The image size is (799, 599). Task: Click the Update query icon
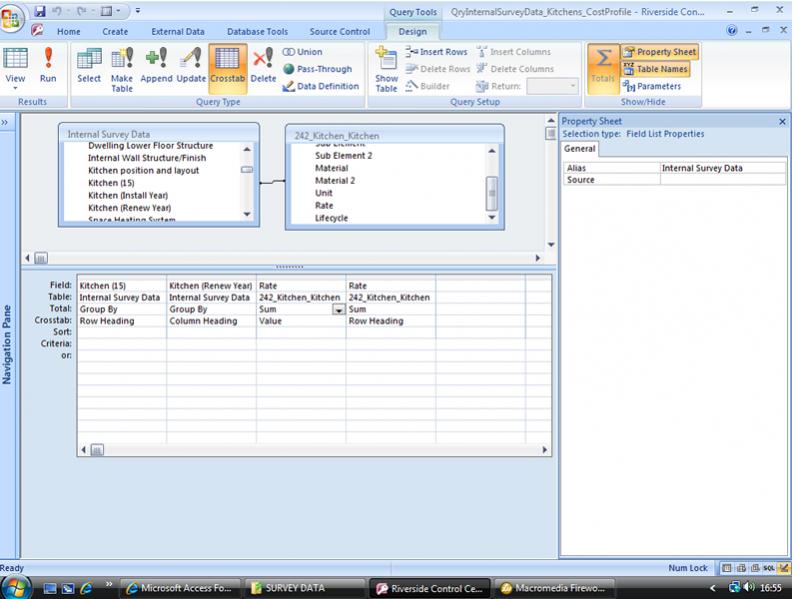click(x=191, y=67)
